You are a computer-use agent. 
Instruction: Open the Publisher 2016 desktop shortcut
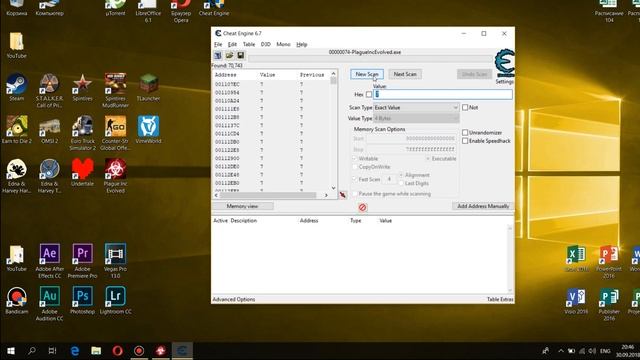point(609,304)
